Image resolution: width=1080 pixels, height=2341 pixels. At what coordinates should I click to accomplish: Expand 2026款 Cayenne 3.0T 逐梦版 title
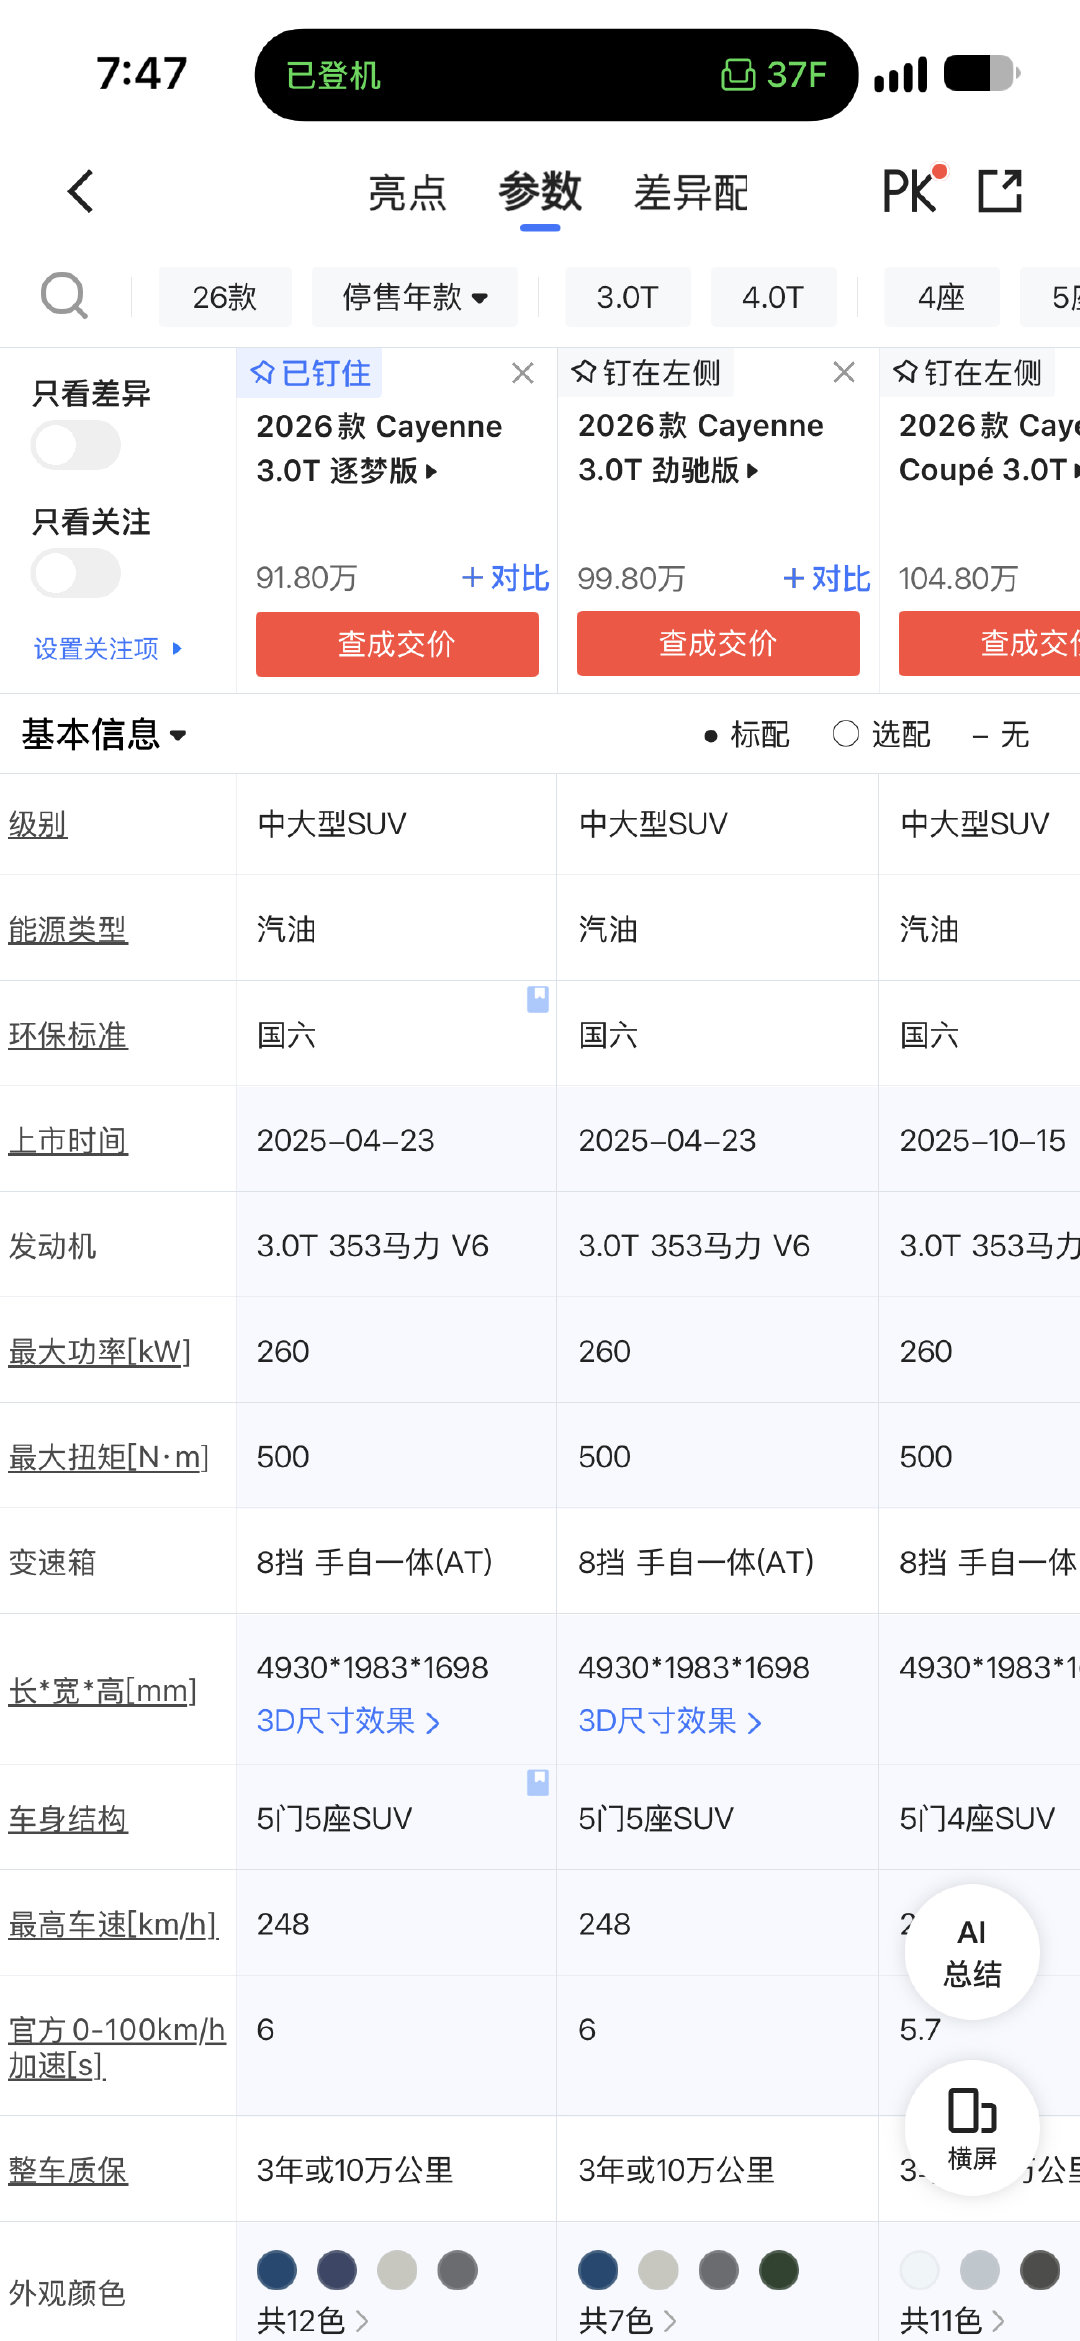click(380, 448)
